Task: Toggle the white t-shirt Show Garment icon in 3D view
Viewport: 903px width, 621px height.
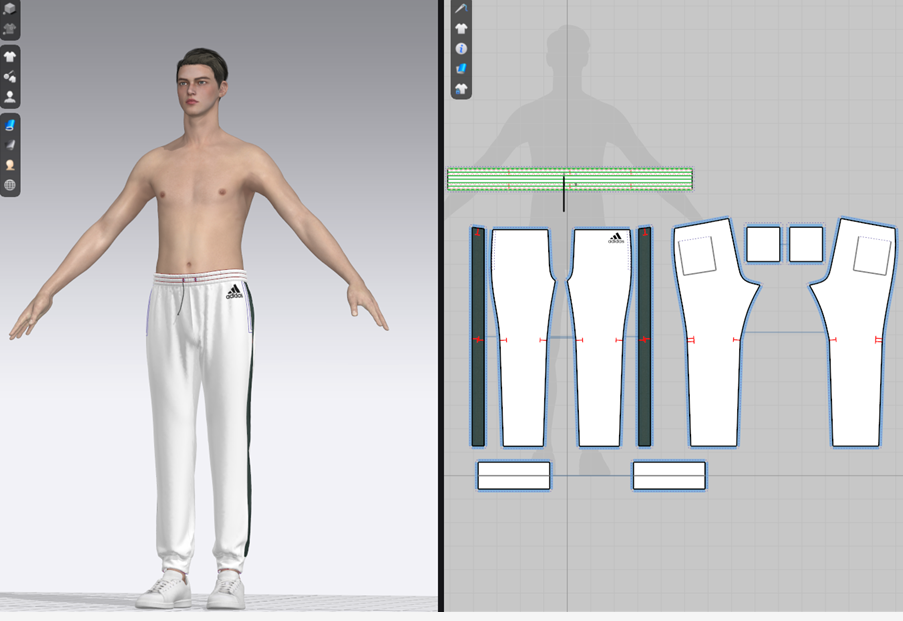Action: click(x=10, y=57)
